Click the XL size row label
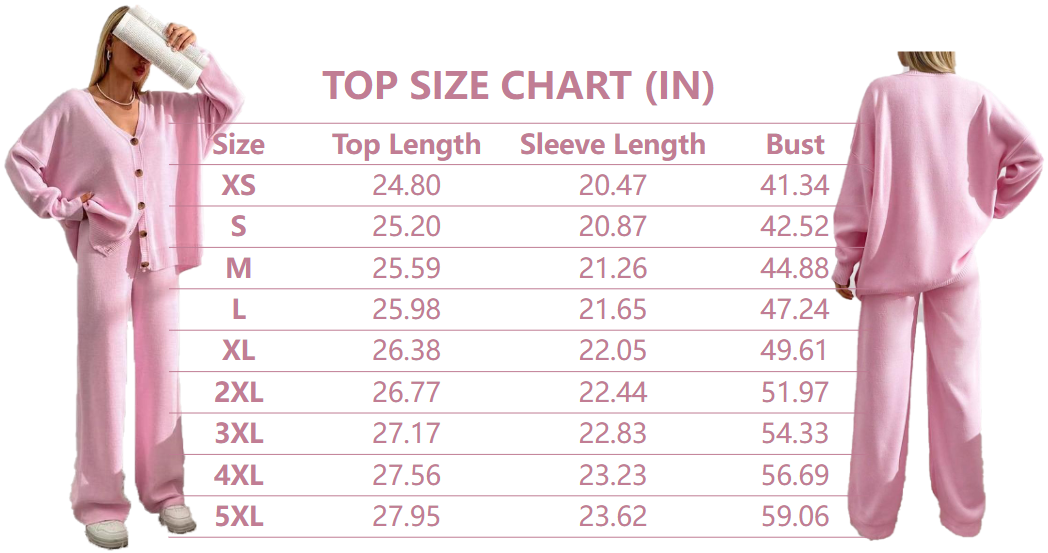1048x553 pixels. click(x=239, y=351)
